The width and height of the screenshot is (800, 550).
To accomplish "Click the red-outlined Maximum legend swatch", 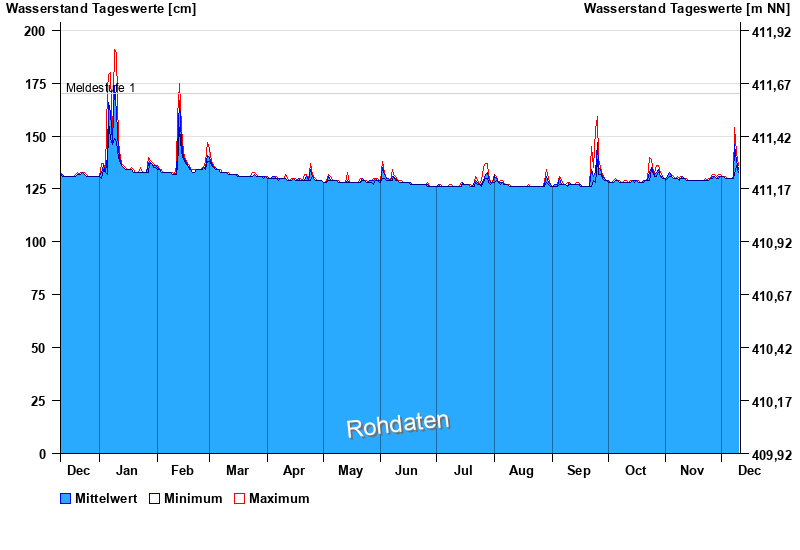I will pyautogui.click(x=239, y=499).
